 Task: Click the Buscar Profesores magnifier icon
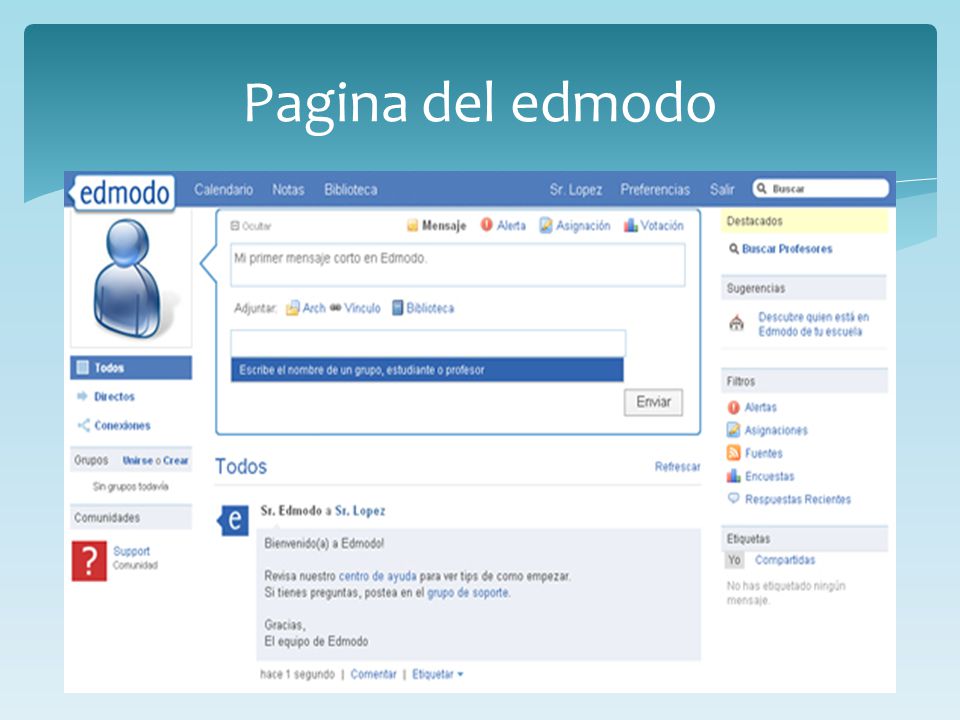[734, 249]
